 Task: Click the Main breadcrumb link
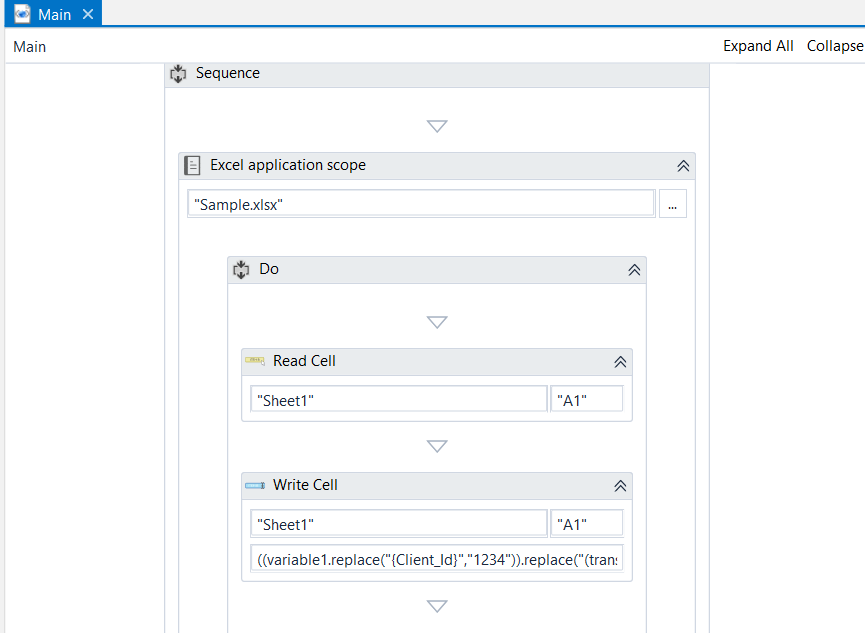point(30,47)
